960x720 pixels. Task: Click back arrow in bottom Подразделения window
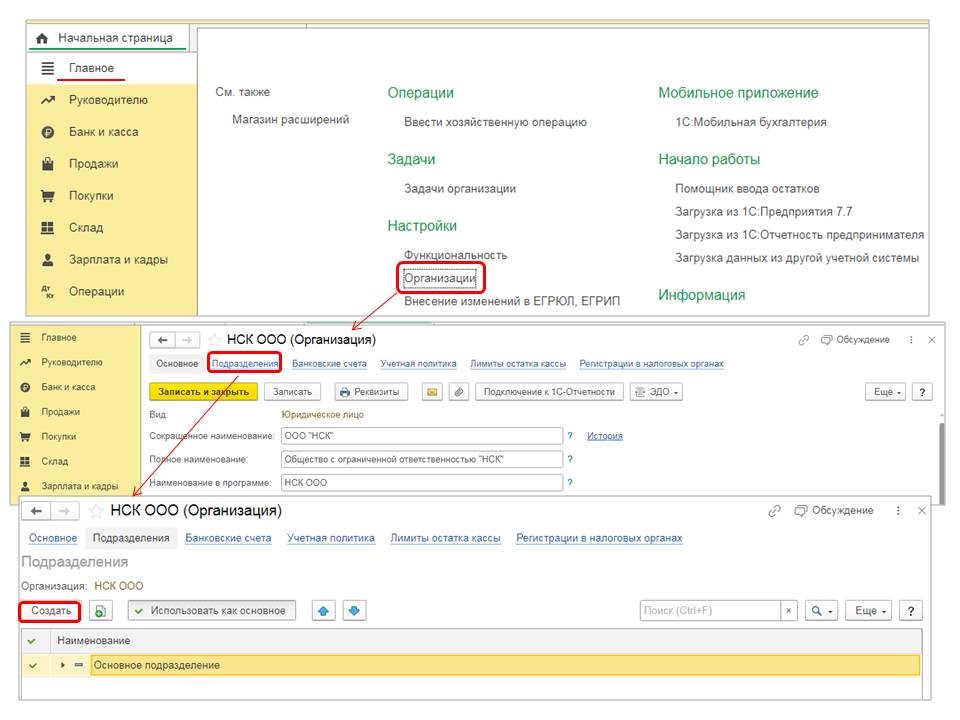[x=36, y=511]
